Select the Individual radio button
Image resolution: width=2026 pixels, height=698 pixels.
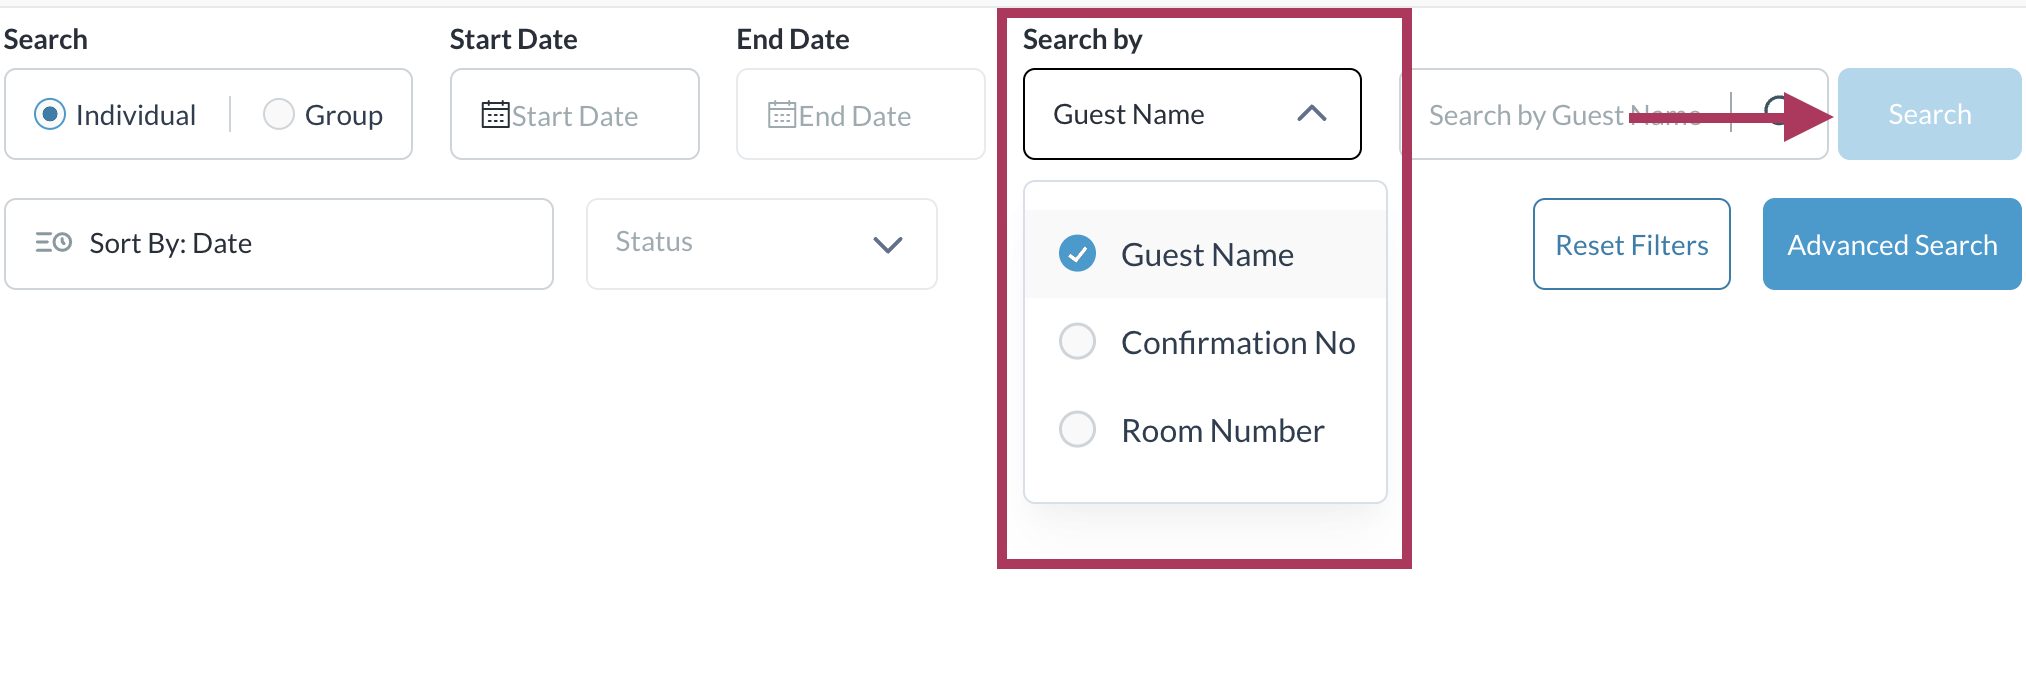(50, 115)
